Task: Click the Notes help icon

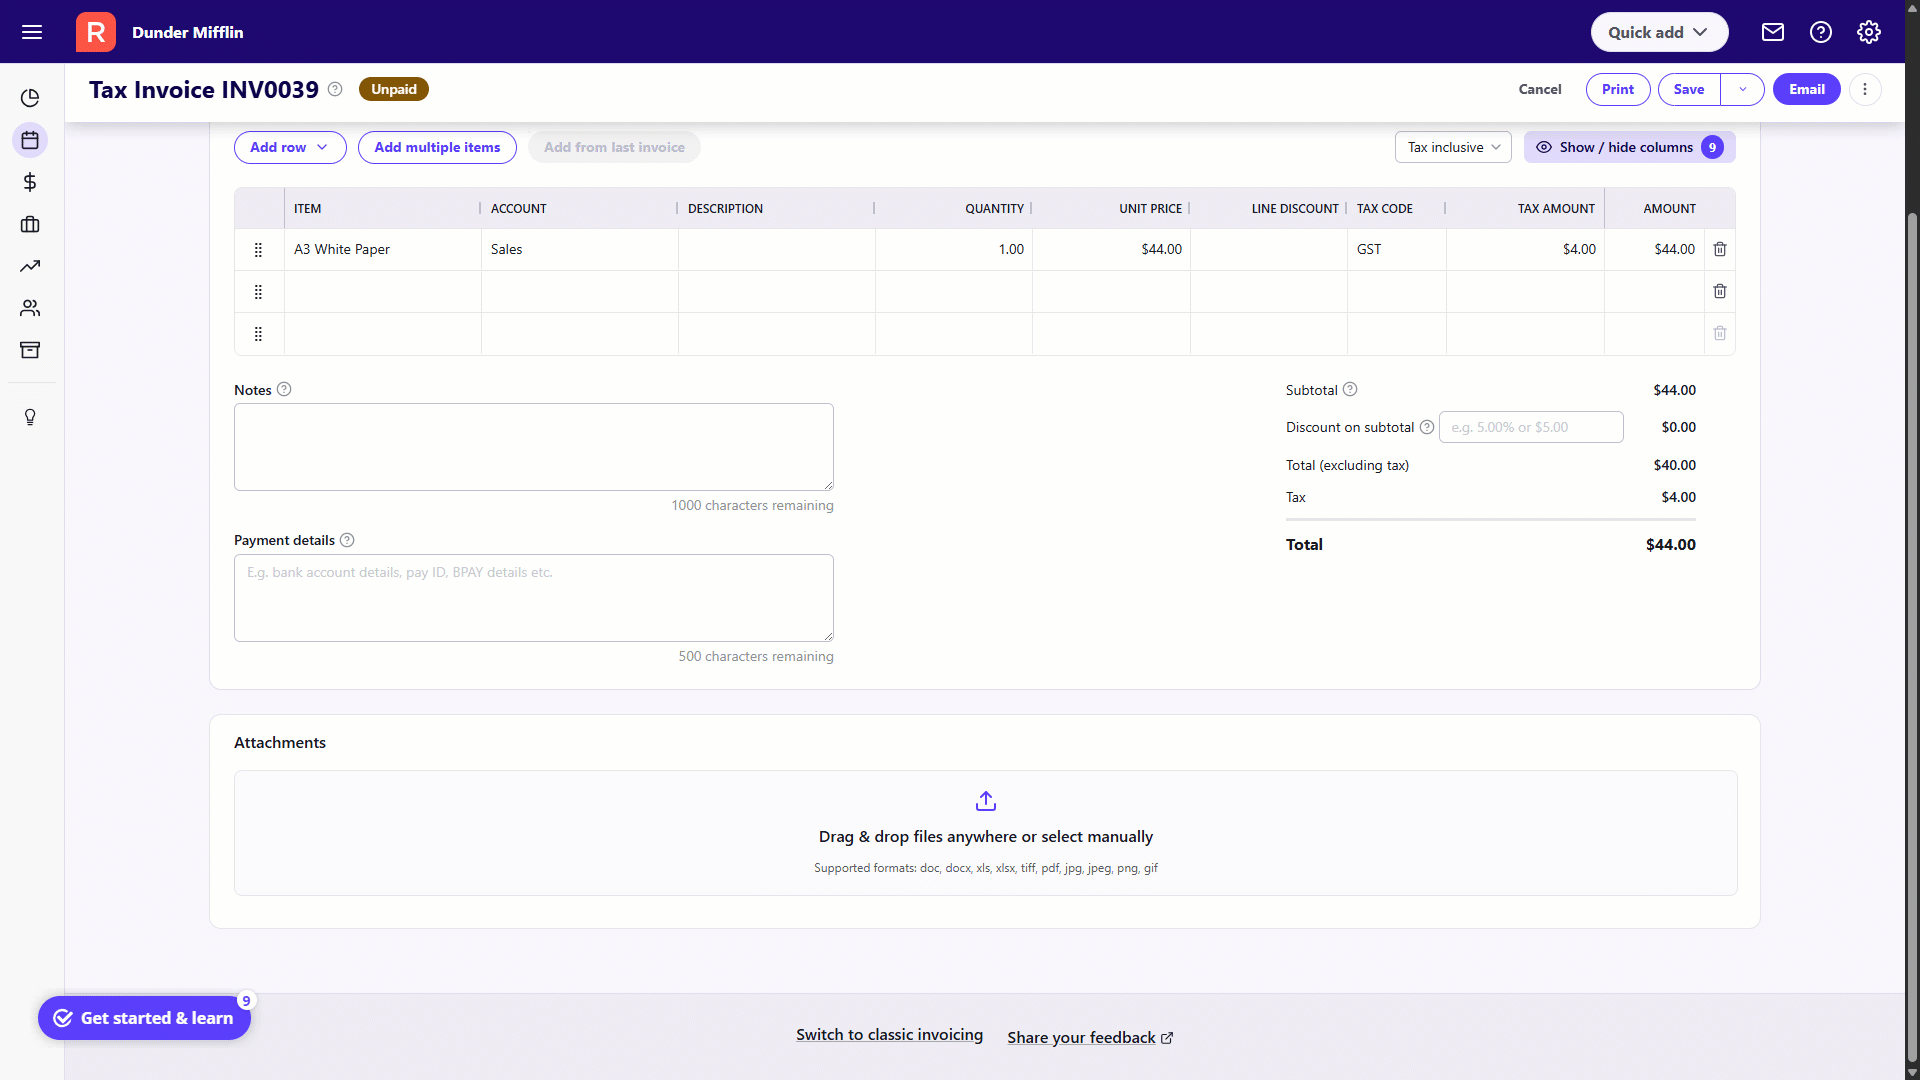Action: (x=284, y=389)
